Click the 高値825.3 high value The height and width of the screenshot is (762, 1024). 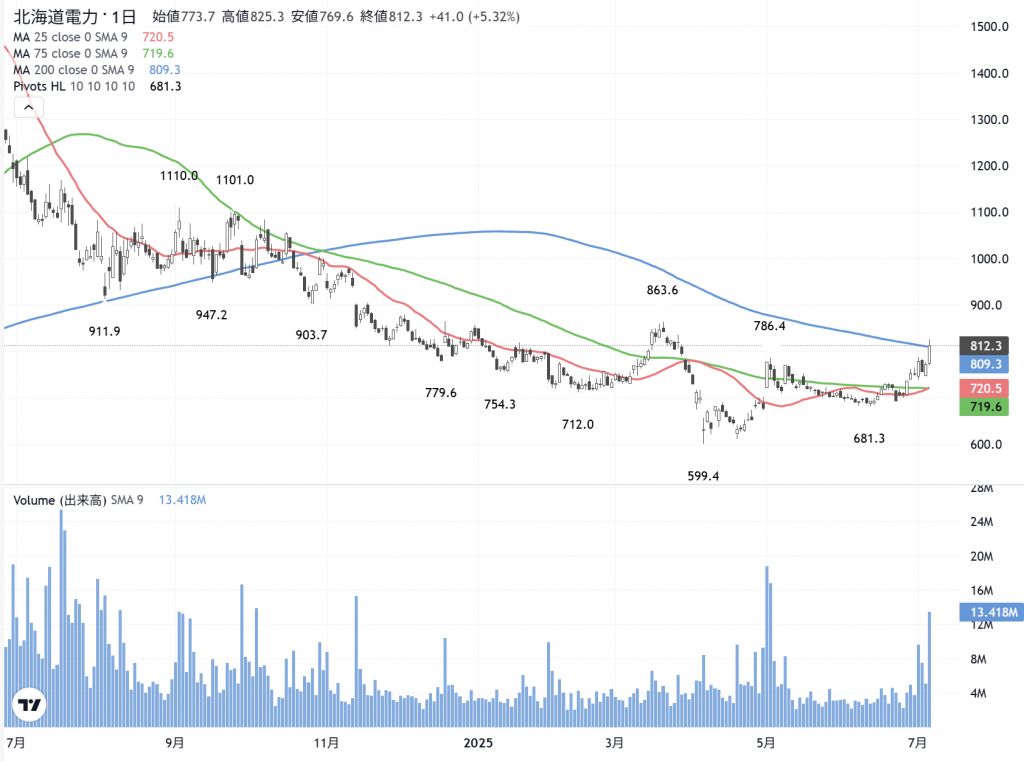253,16
